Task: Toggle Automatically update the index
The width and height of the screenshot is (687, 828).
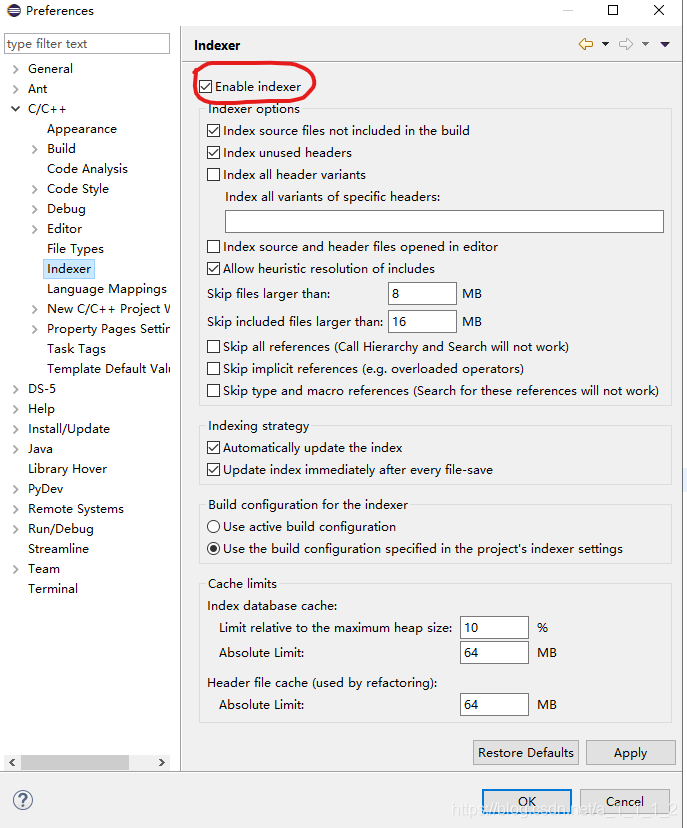Action: [x=213, y=448]
